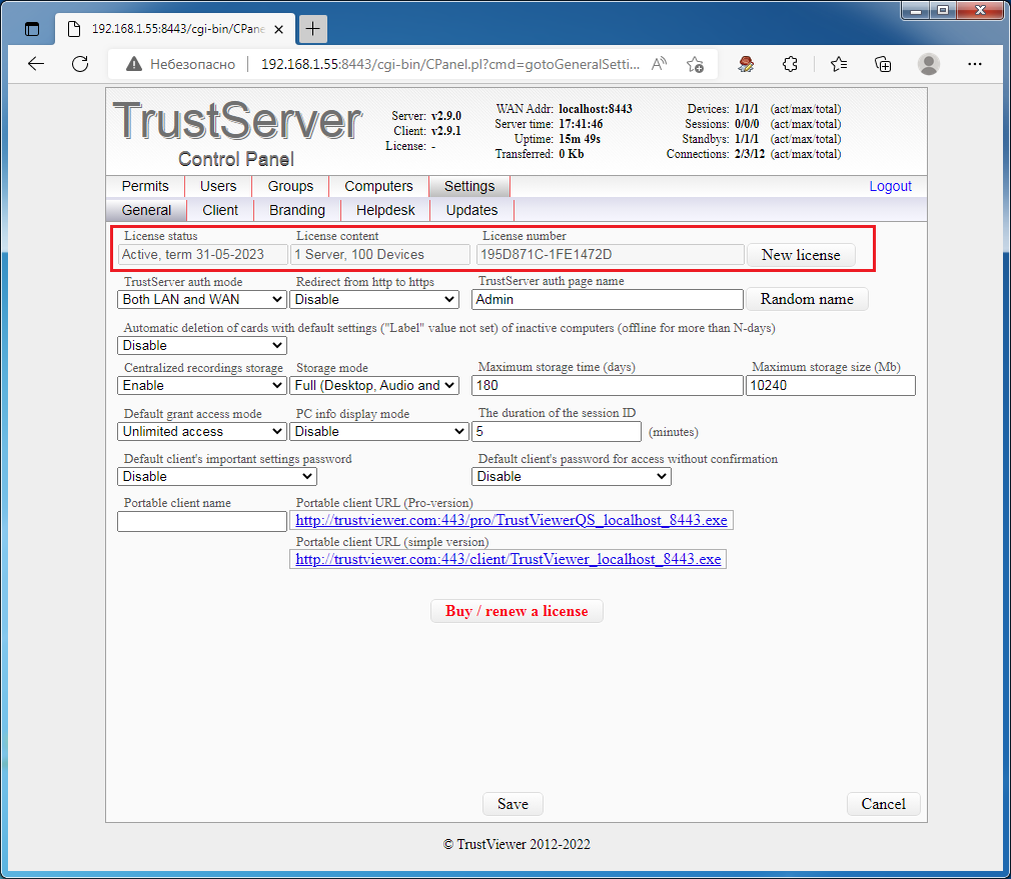This screenshot has width=1011, height=879.
Task: Open TrustServer auth mode dropdown
Action: (x=202, y=299)
